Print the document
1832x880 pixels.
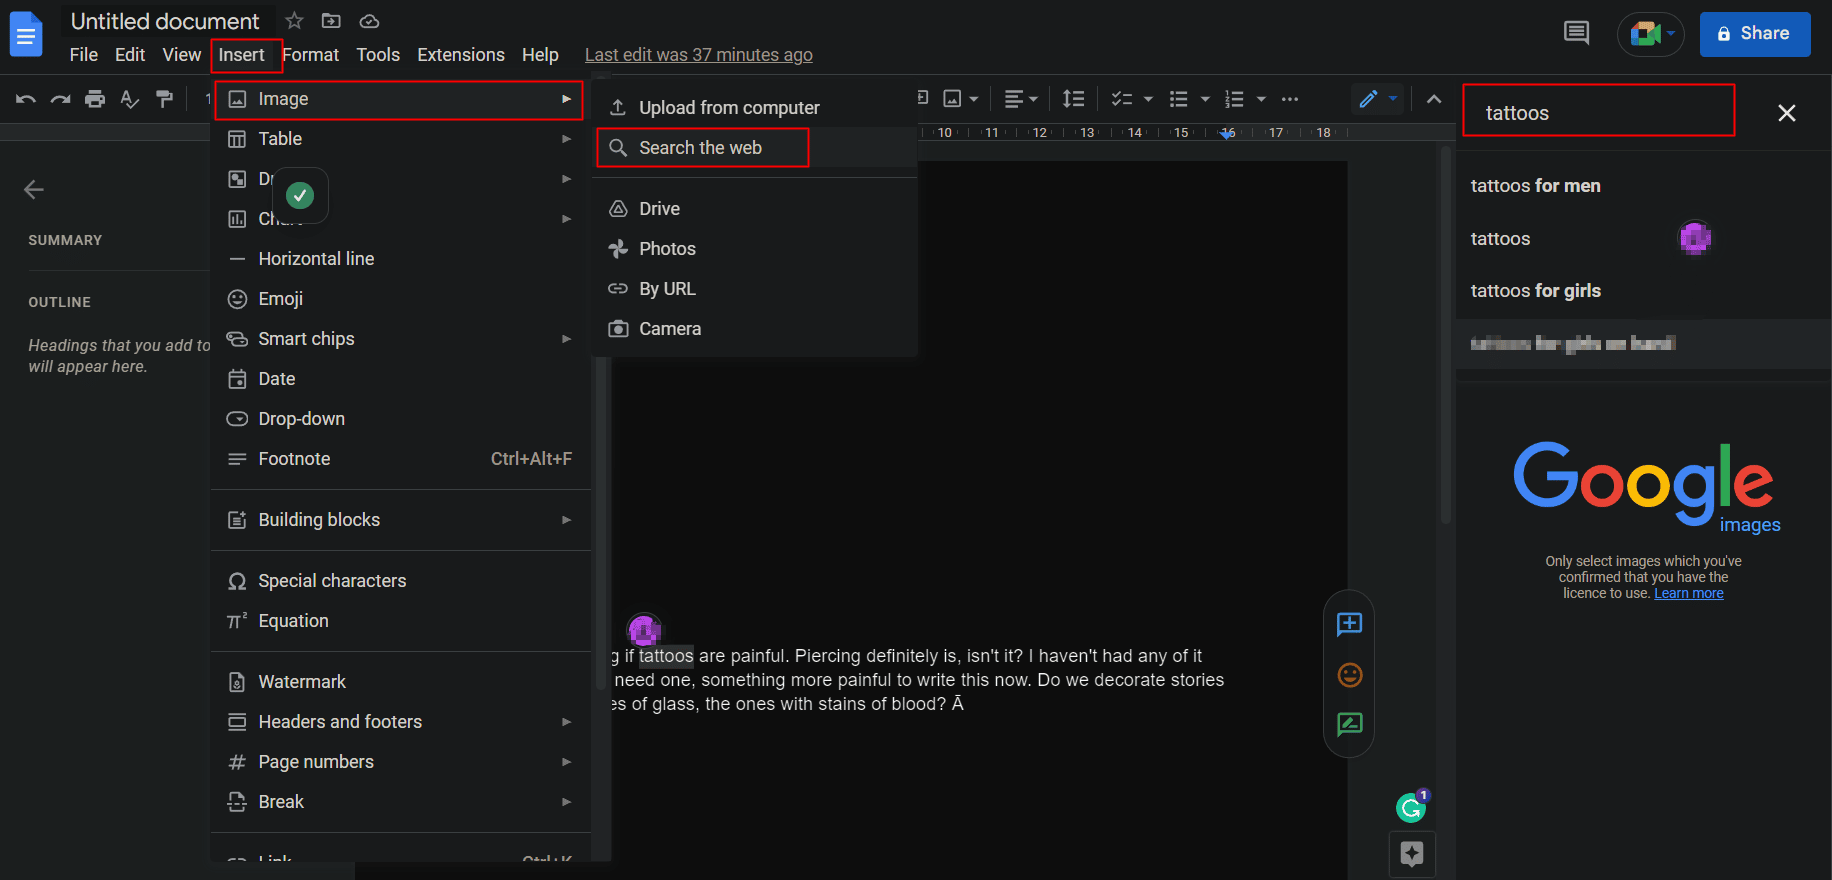click(x=95, y=99)
